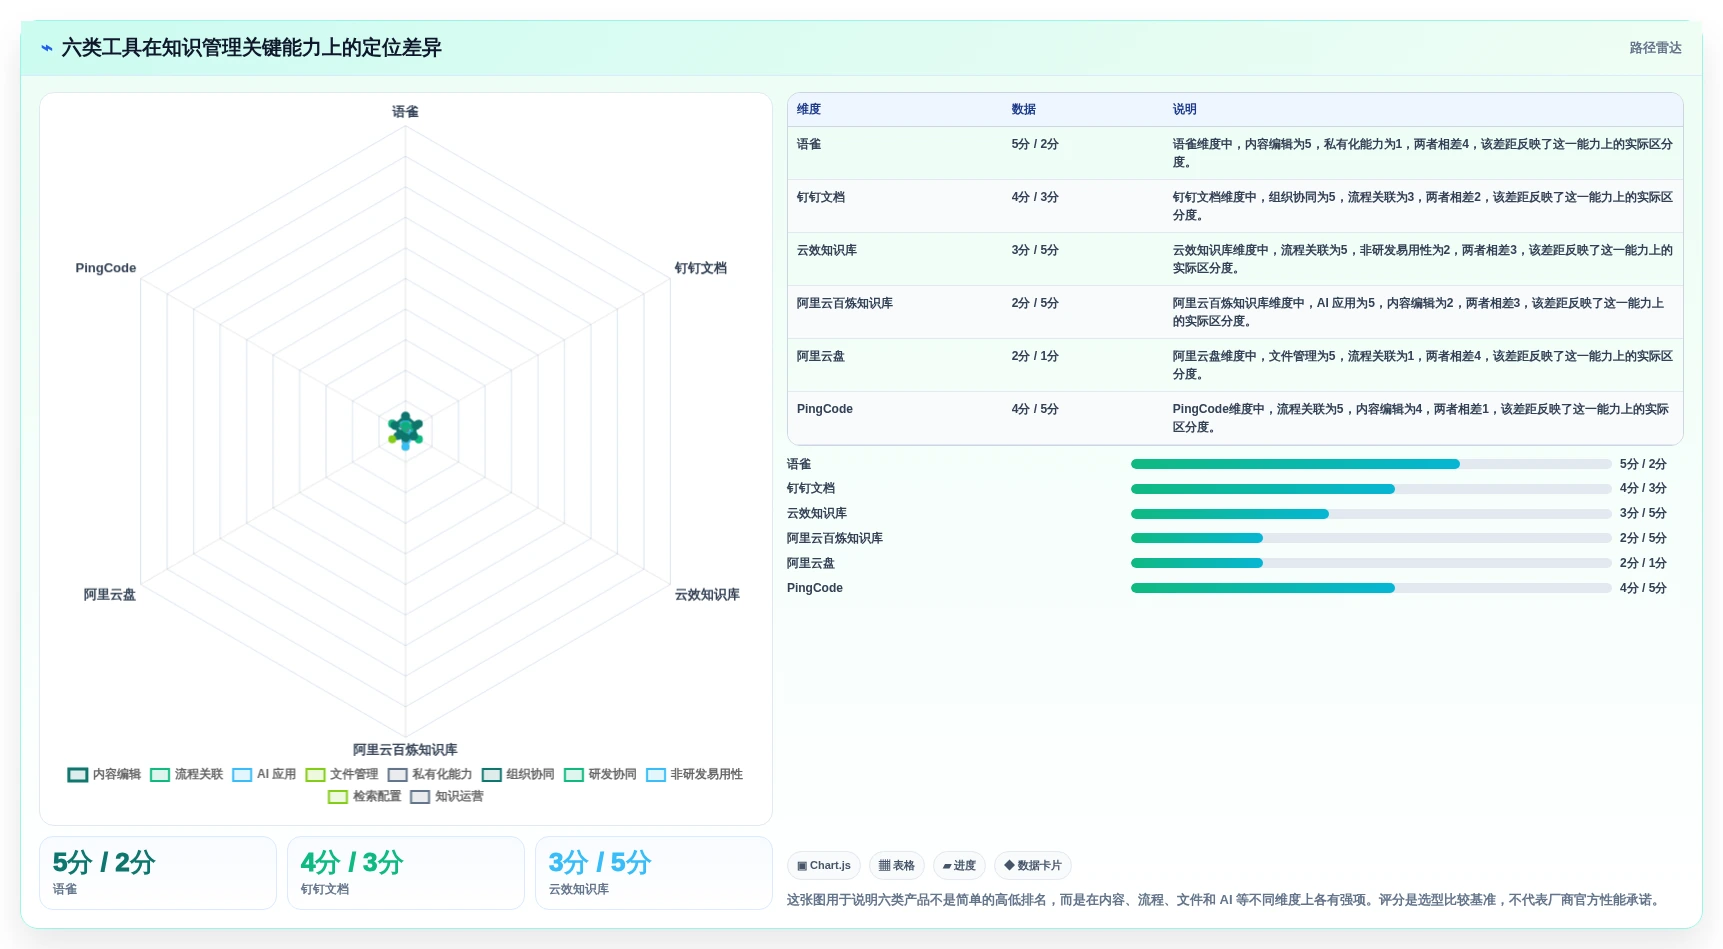This screenshot has height=949, width=1723.
Task: Click the 维度 column header
Action: (x=809, y=110)
